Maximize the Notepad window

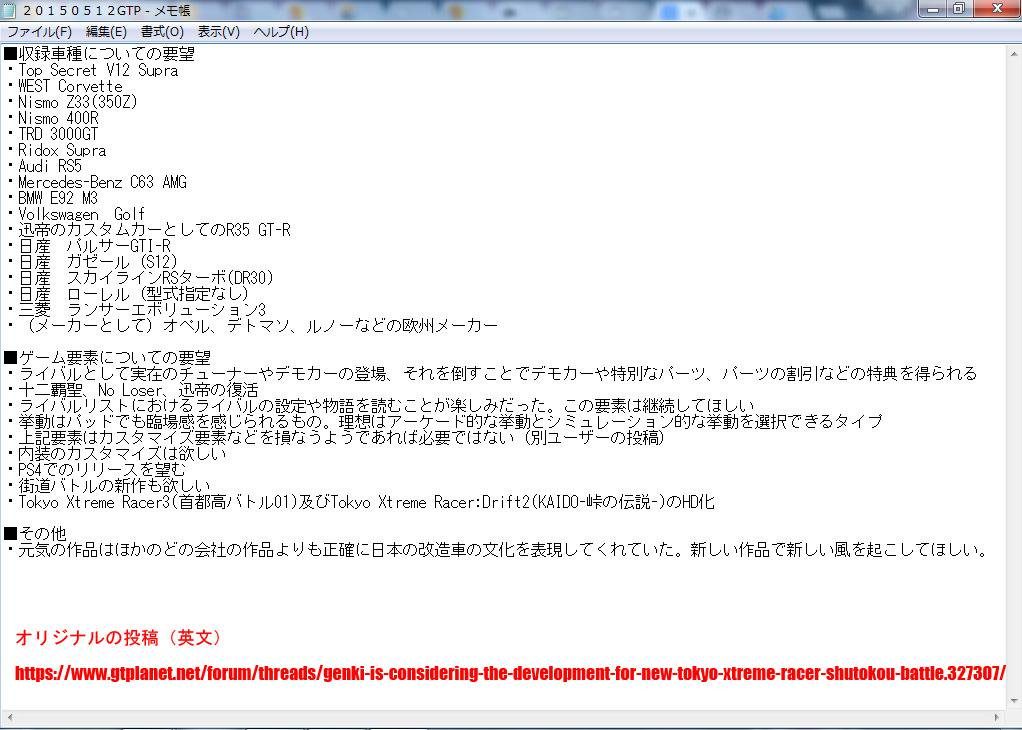click(959, 9)
